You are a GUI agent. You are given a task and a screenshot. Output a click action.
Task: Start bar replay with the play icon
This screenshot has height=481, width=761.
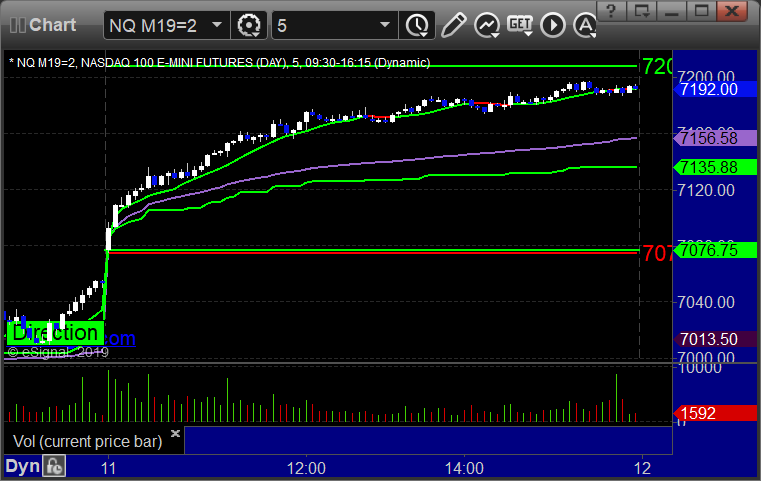[553, 25]
